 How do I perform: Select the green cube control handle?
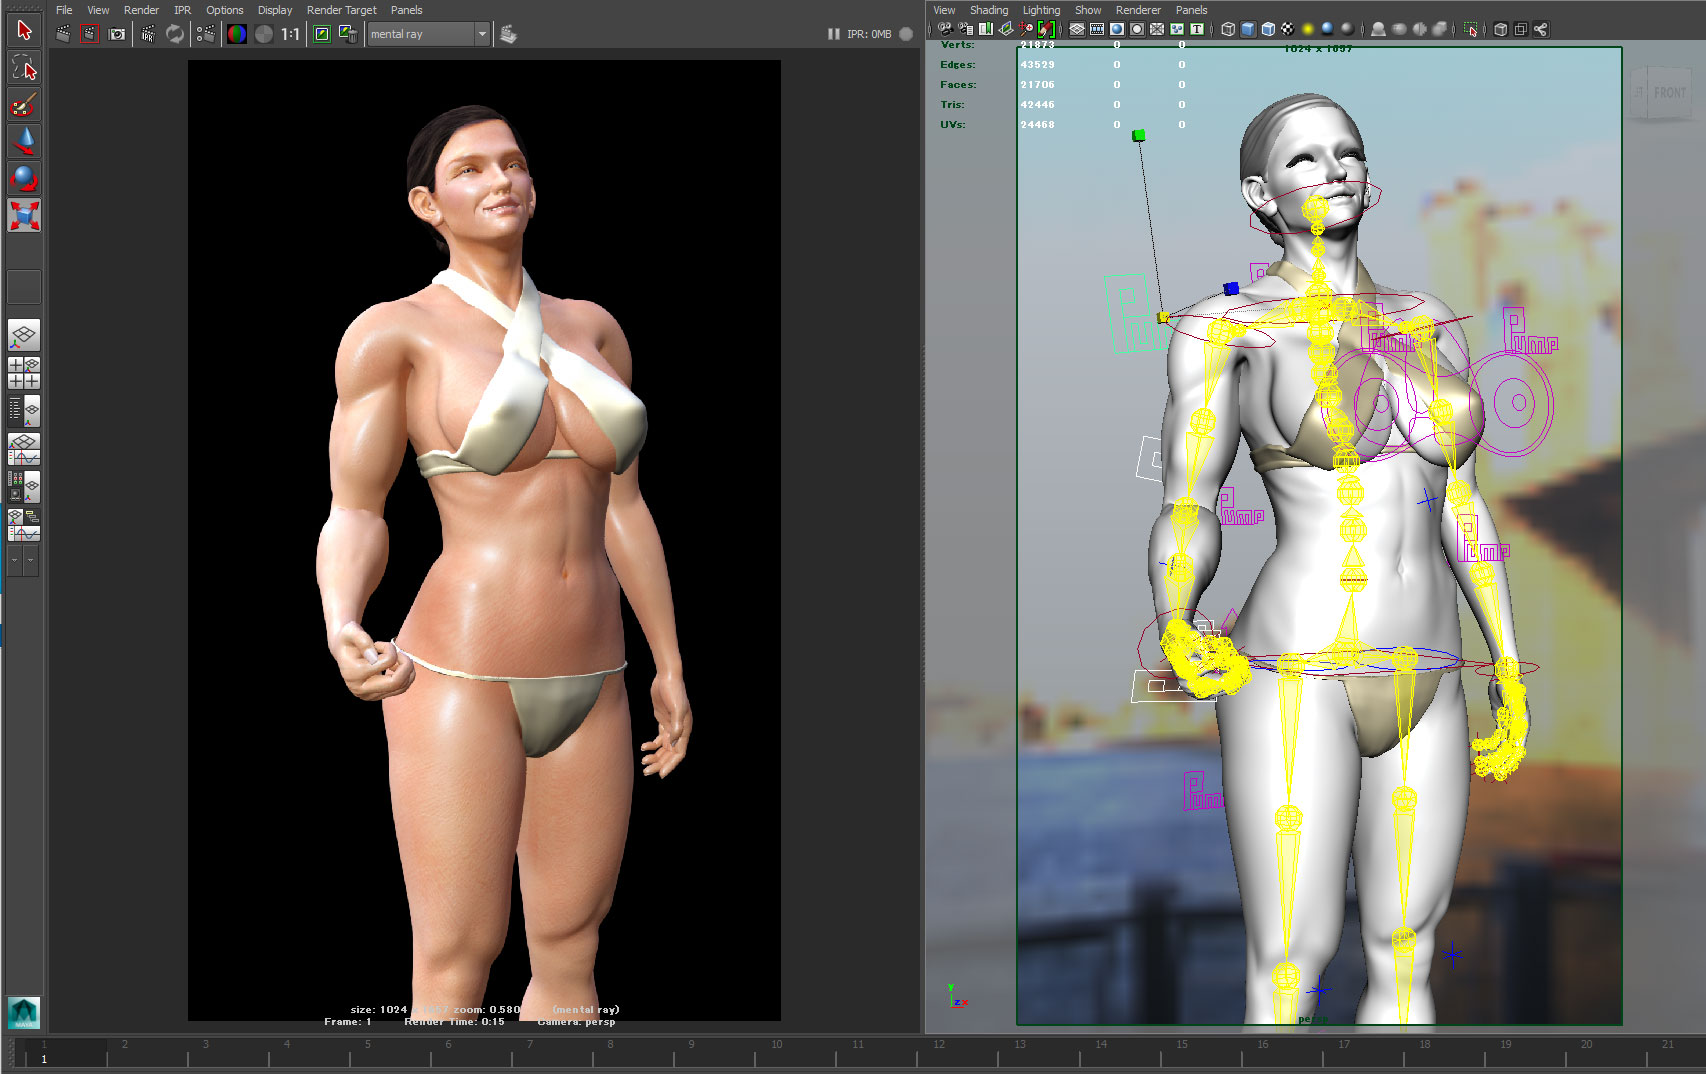[x=1139, y=135]
